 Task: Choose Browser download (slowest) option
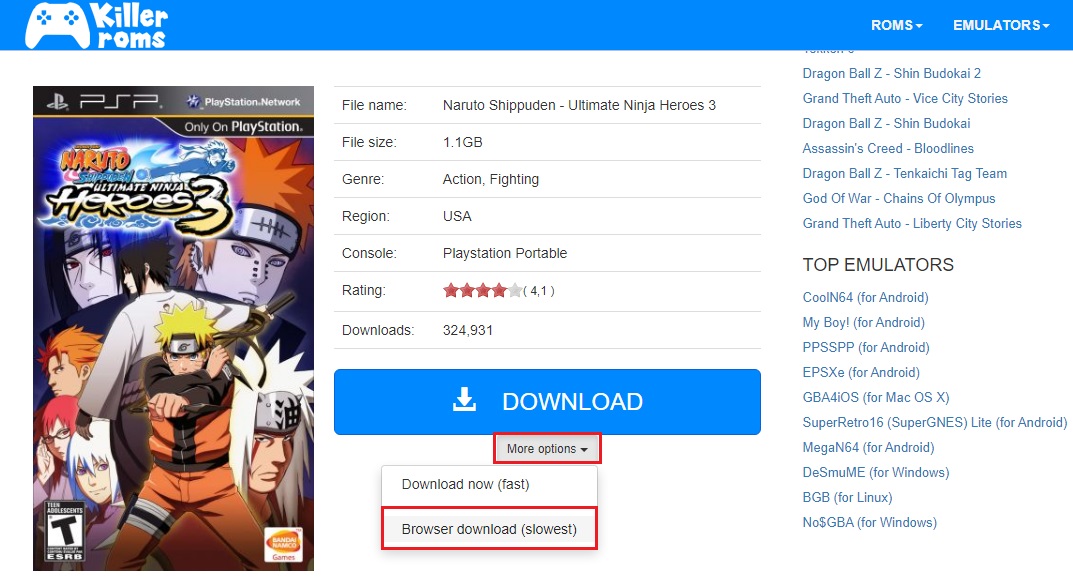point(489,529)
